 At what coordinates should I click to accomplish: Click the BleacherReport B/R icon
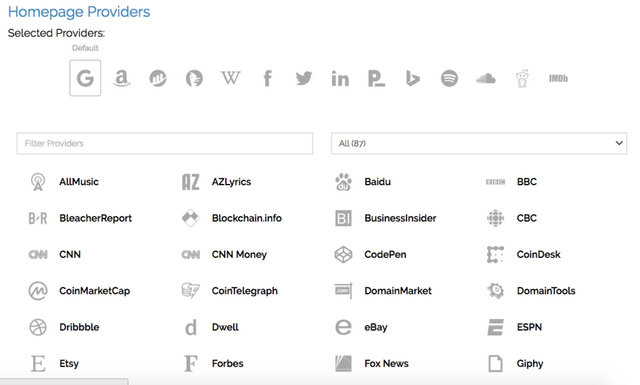pyautogui.click(x=38, y=218)
